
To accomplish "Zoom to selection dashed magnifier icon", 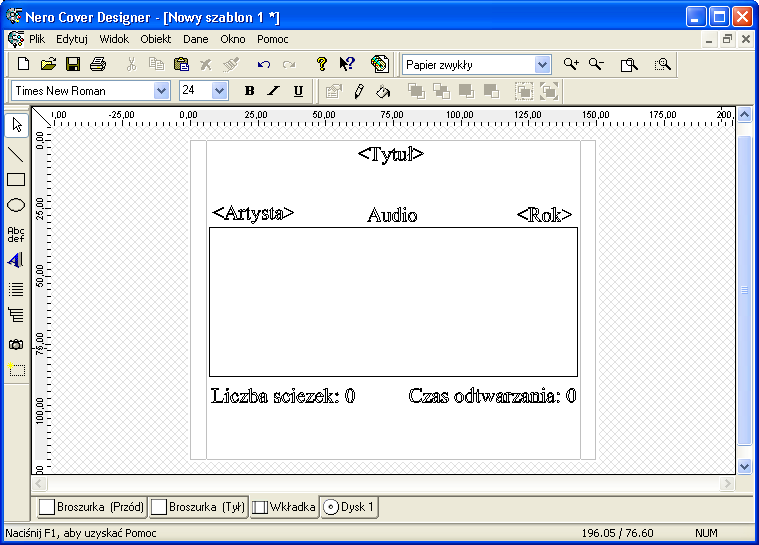I will [x=662, y=64].
